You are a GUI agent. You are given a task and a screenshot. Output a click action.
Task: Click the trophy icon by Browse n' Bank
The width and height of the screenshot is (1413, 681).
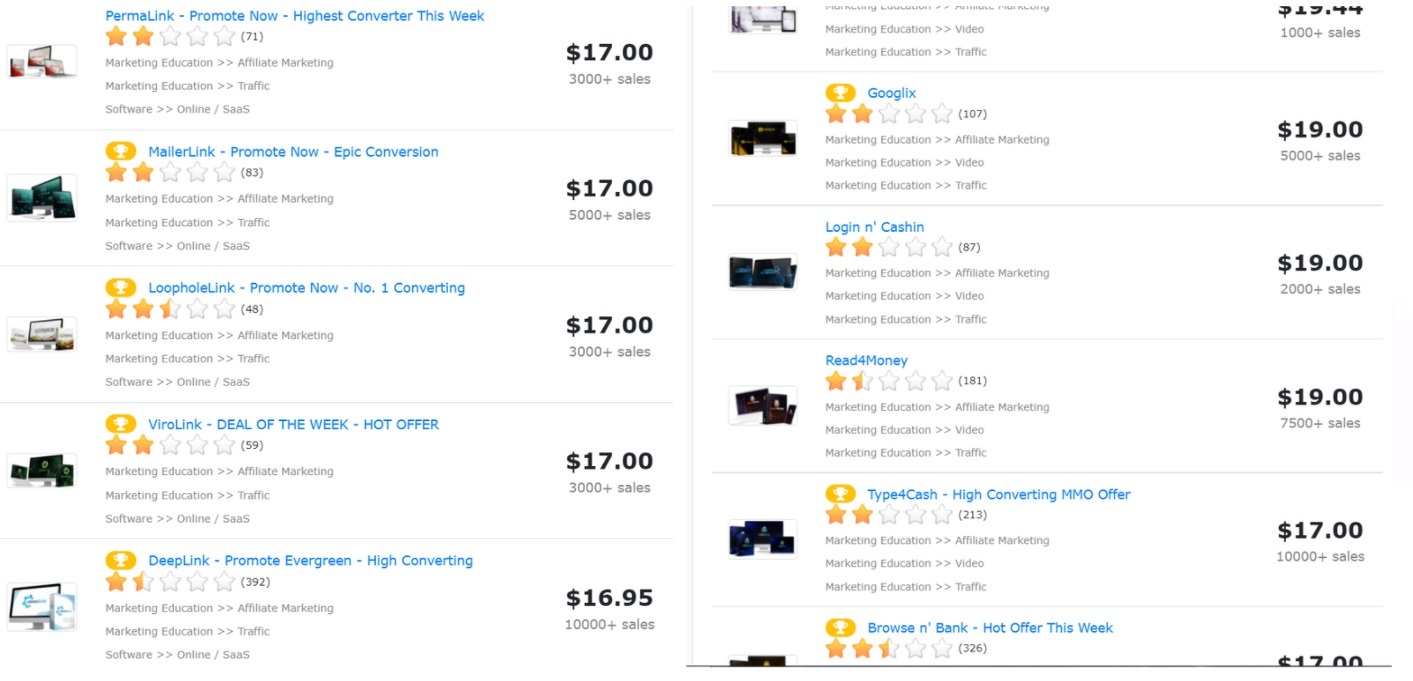point(840,628)
